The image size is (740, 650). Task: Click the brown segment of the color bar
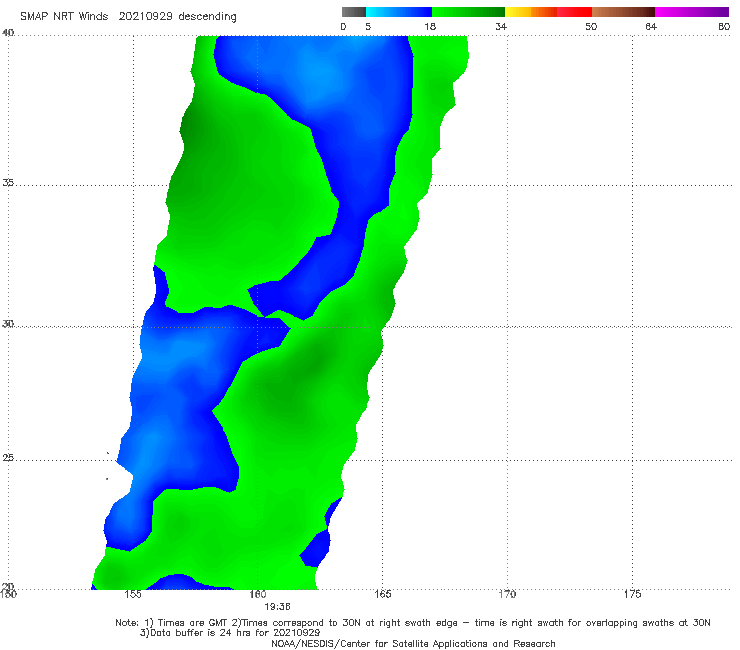623,12
